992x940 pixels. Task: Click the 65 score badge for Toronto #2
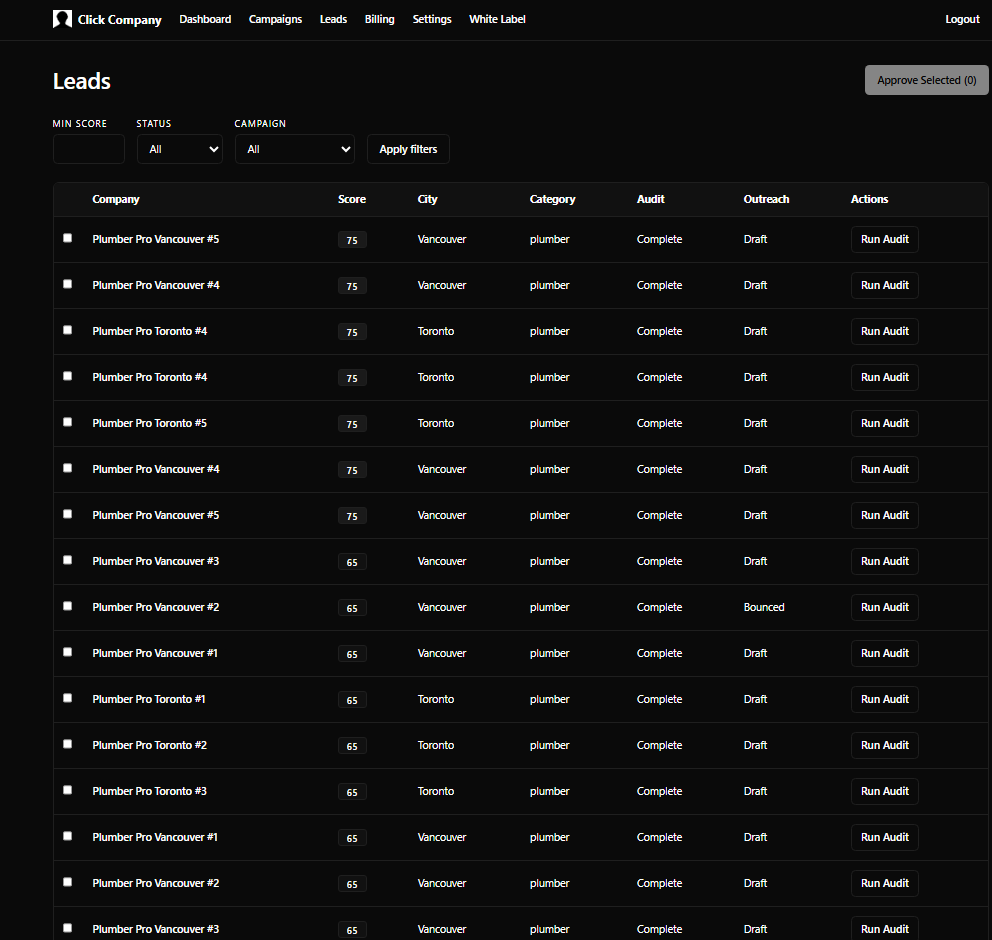352,746
